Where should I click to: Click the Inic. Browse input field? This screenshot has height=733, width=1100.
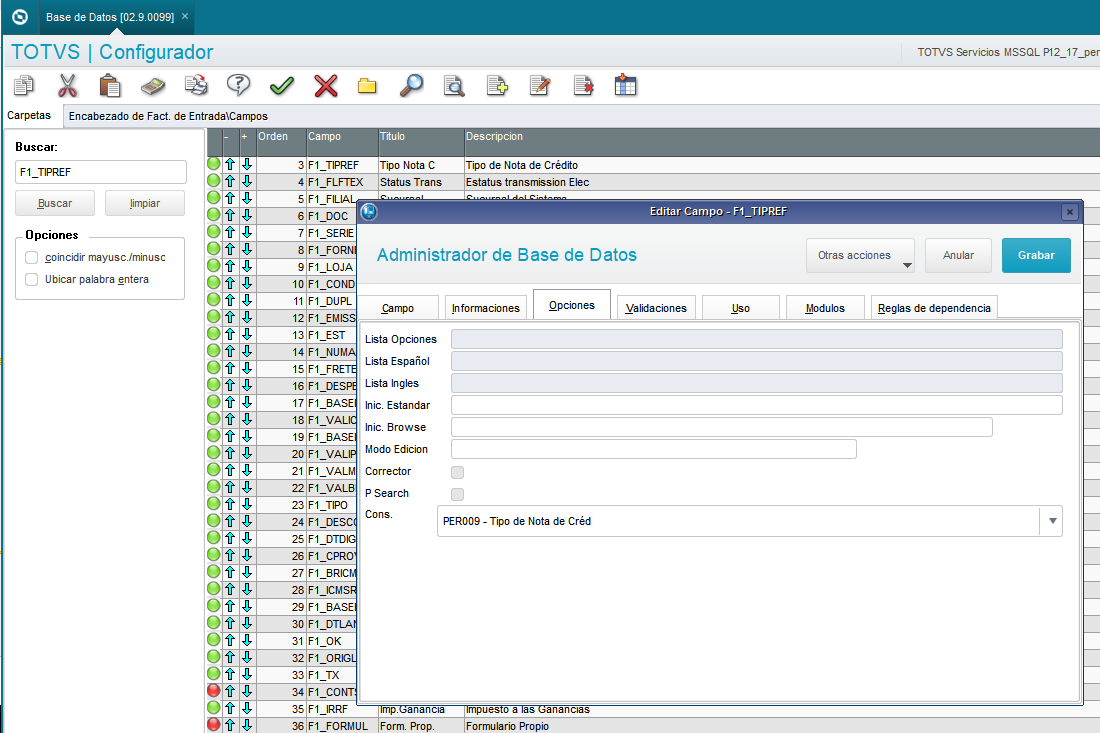point(721,427)
